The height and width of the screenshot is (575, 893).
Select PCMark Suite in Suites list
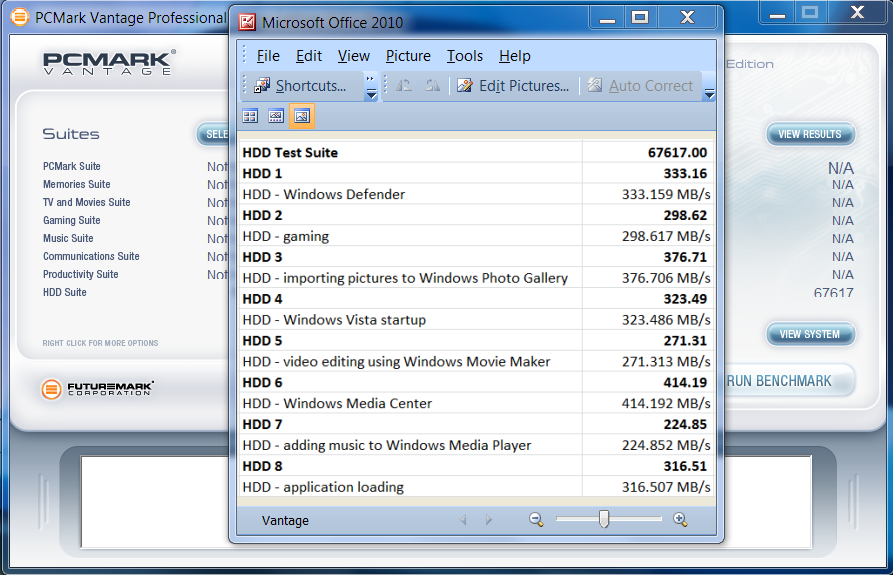point(72,166)
